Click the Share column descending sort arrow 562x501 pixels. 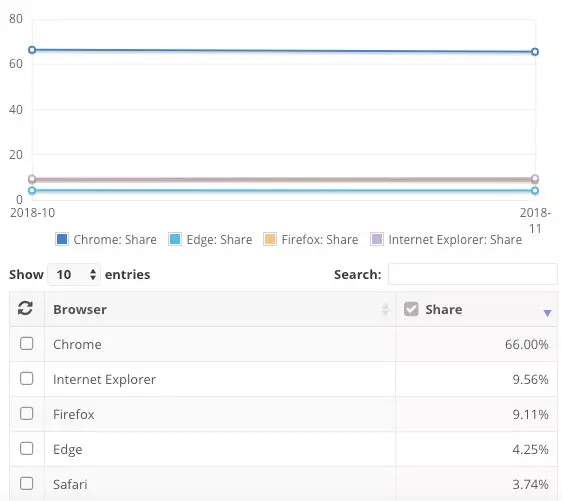(x=547, y=313)
